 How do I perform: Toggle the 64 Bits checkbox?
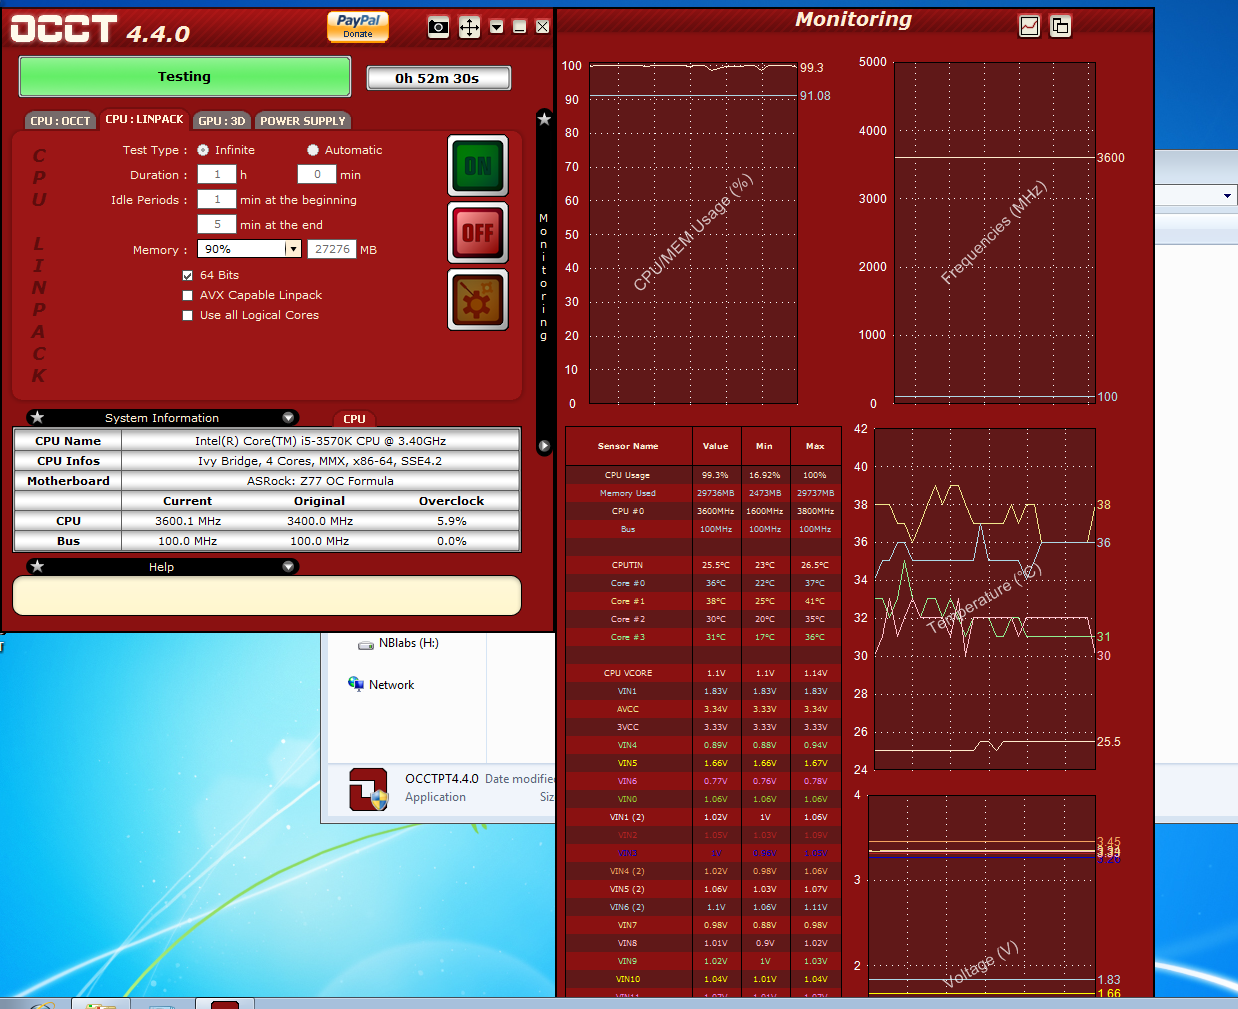tap(187, 275)
